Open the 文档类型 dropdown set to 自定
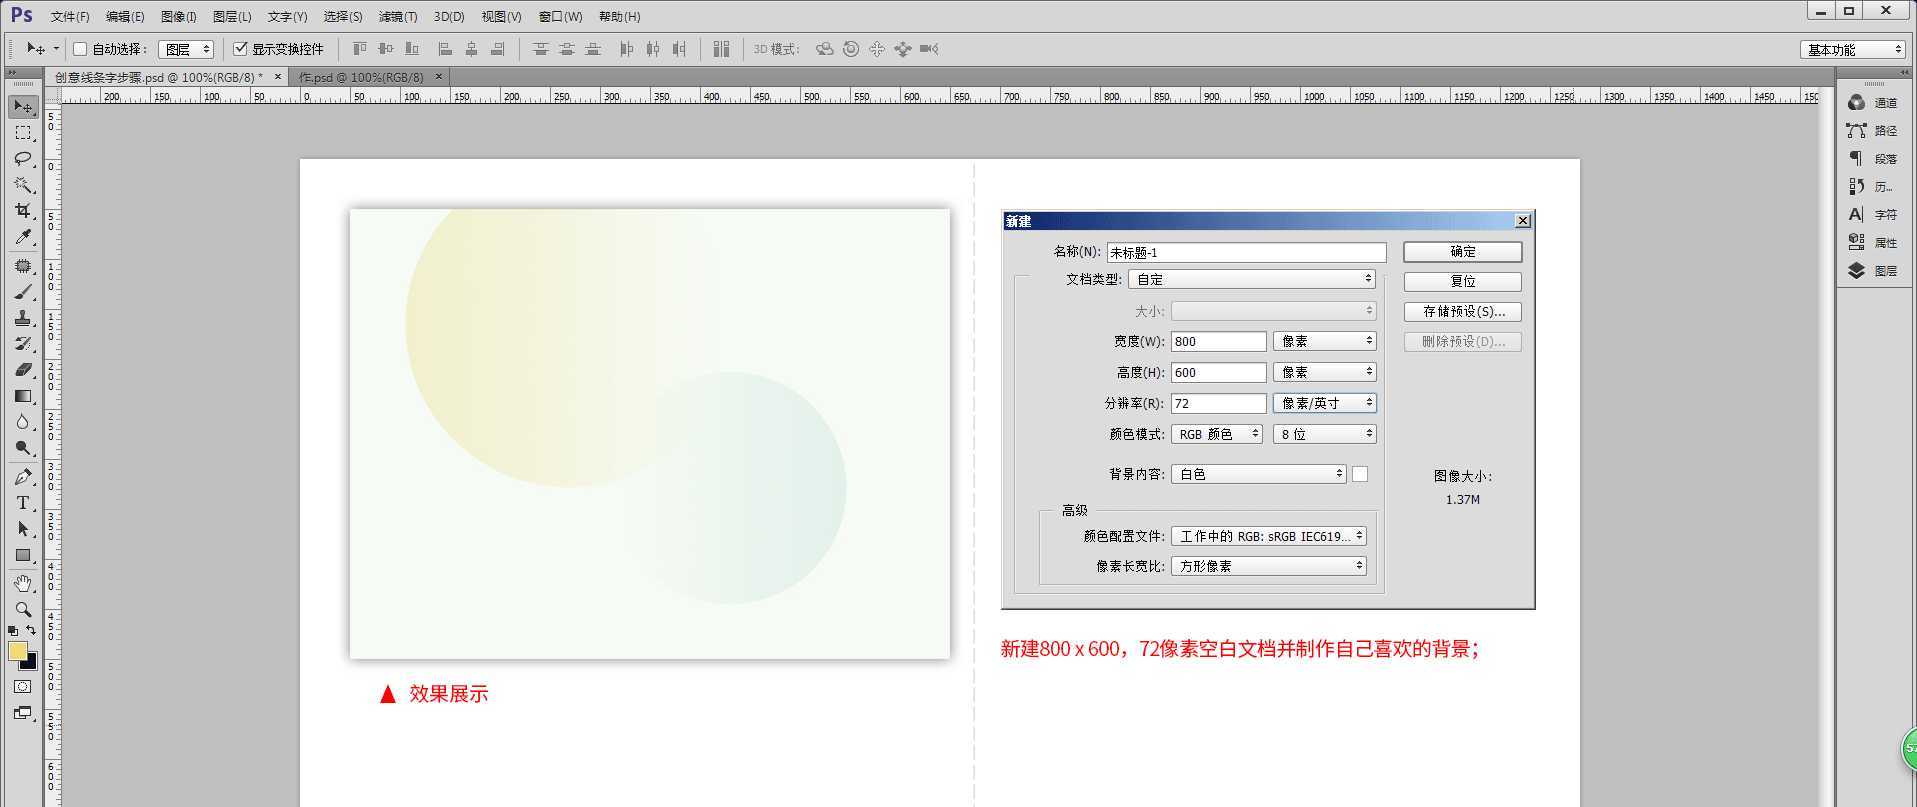 coord(1252,279)
